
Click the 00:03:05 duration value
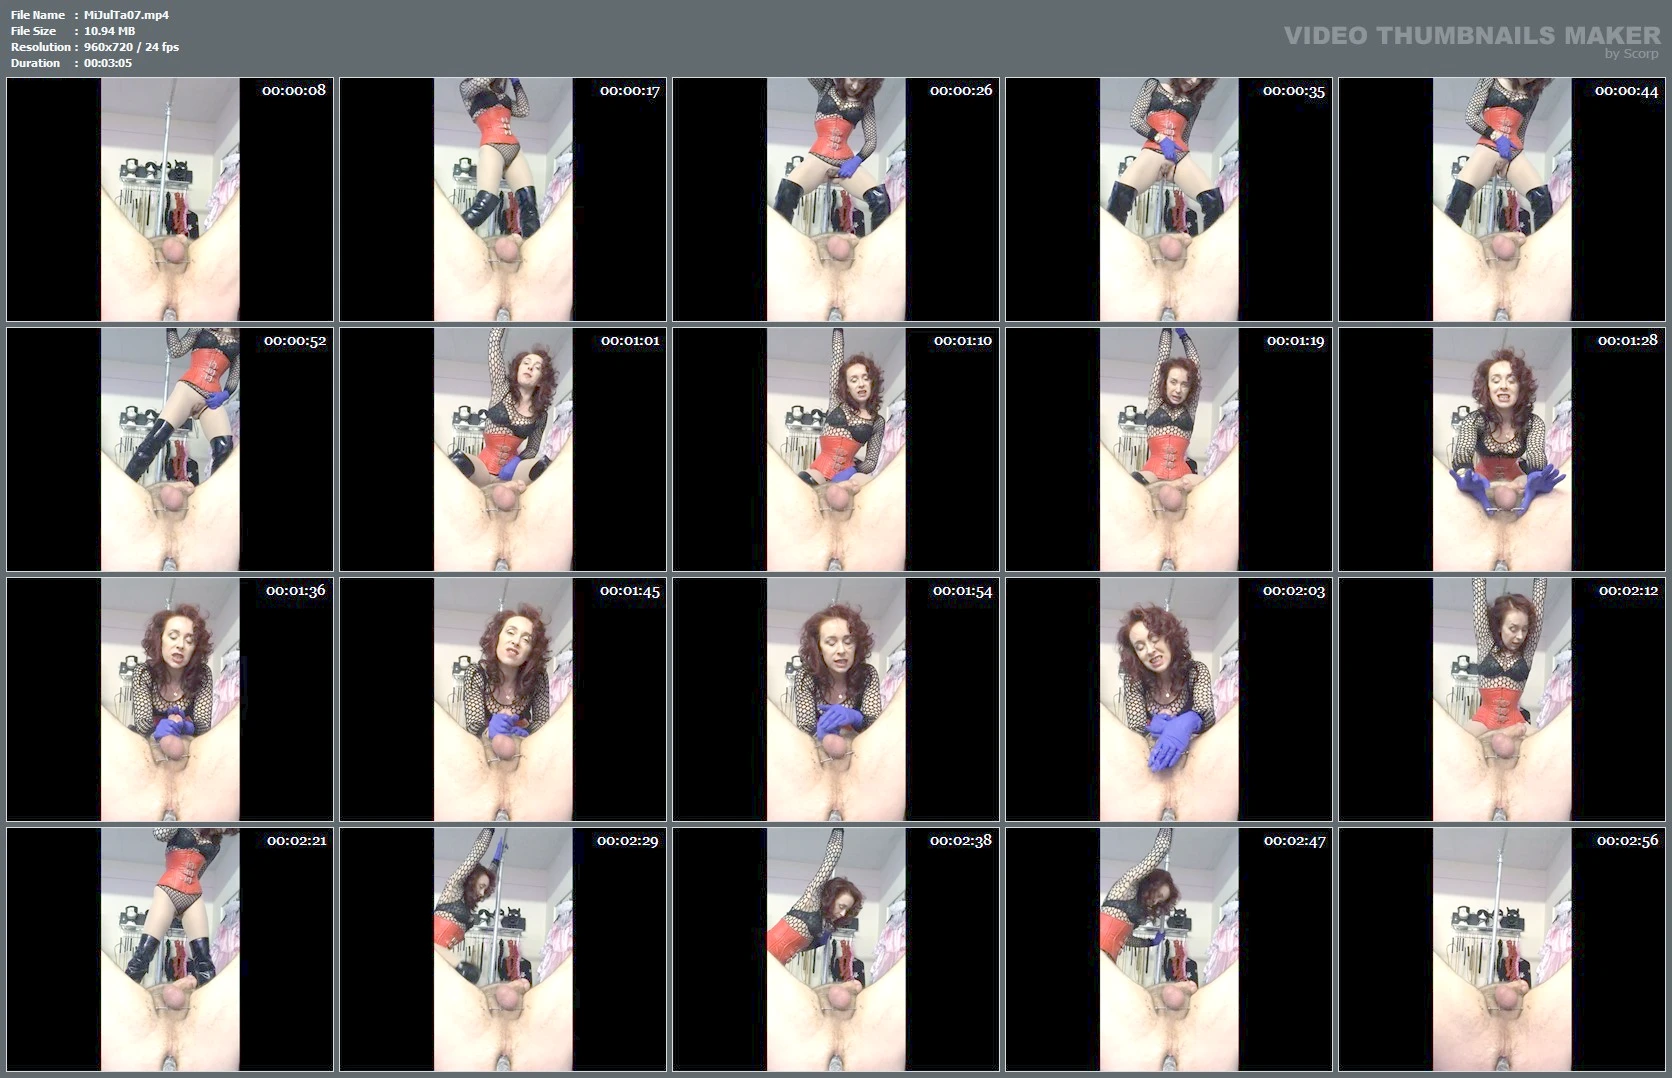click(x=108, y=63)
